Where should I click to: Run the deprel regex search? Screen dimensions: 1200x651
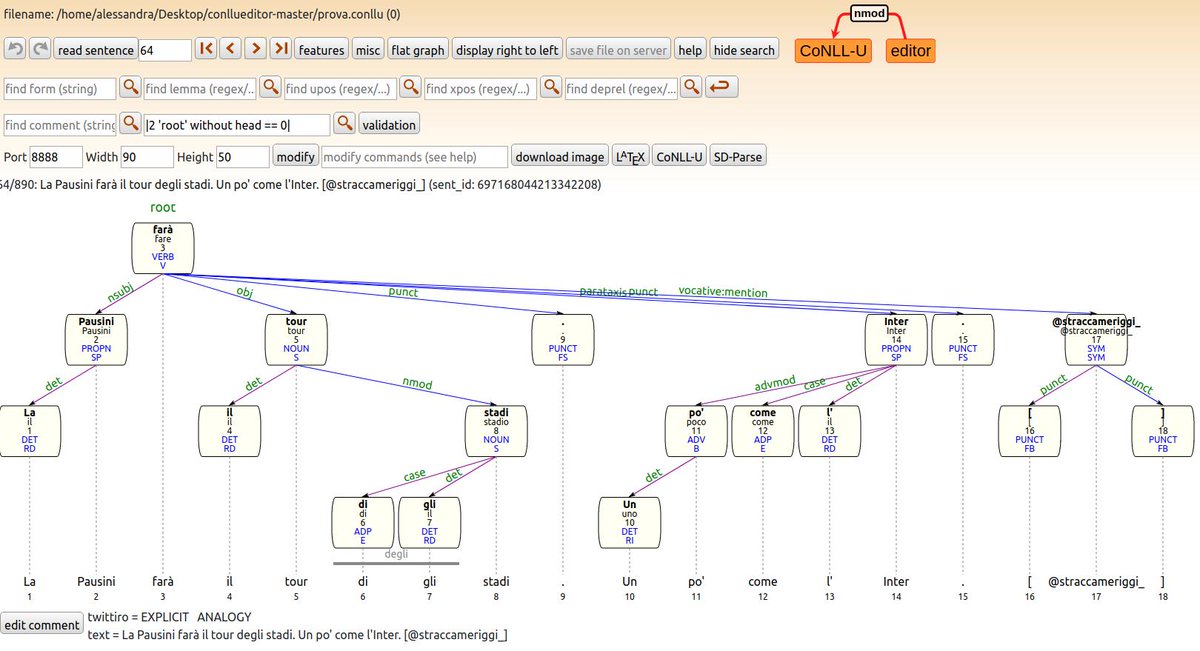(690, 87)
